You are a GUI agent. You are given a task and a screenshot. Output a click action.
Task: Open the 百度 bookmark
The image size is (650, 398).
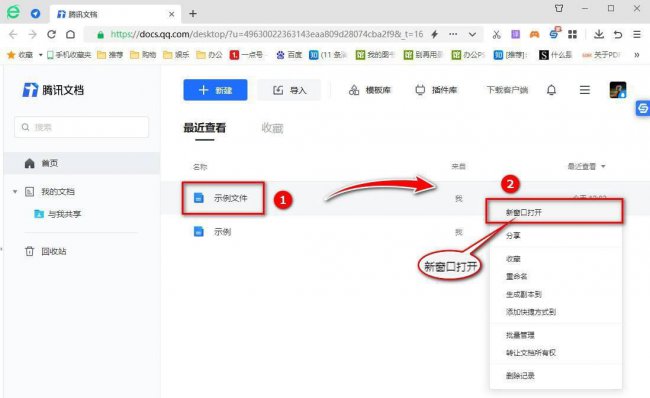[289, 54]
